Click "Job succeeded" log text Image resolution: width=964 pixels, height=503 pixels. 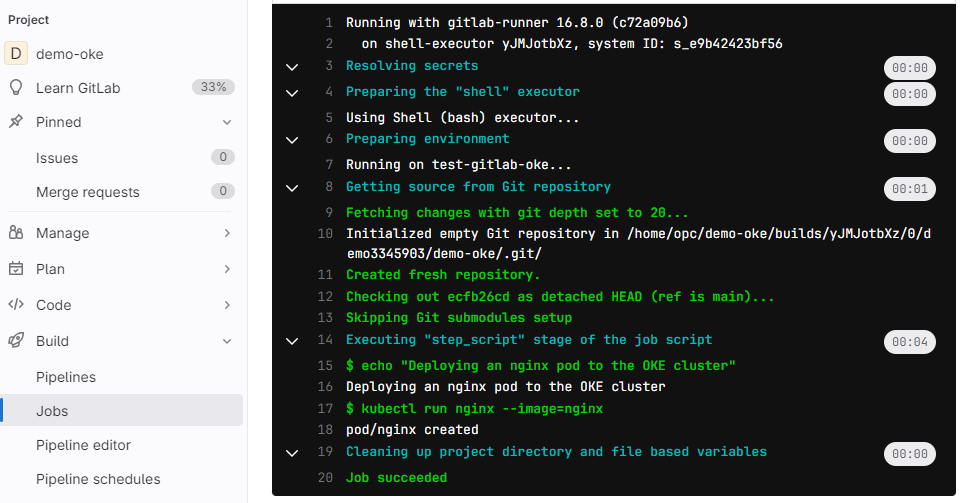click(397, 477)
